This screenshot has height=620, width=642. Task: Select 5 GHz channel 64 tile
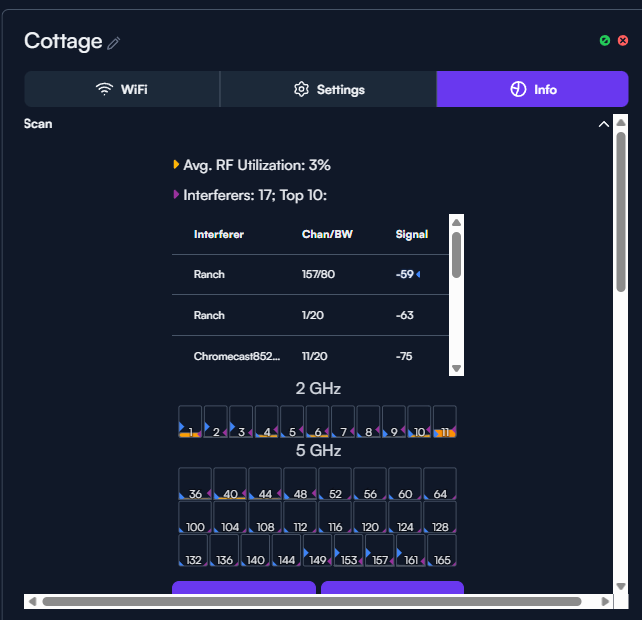(440, 483)
